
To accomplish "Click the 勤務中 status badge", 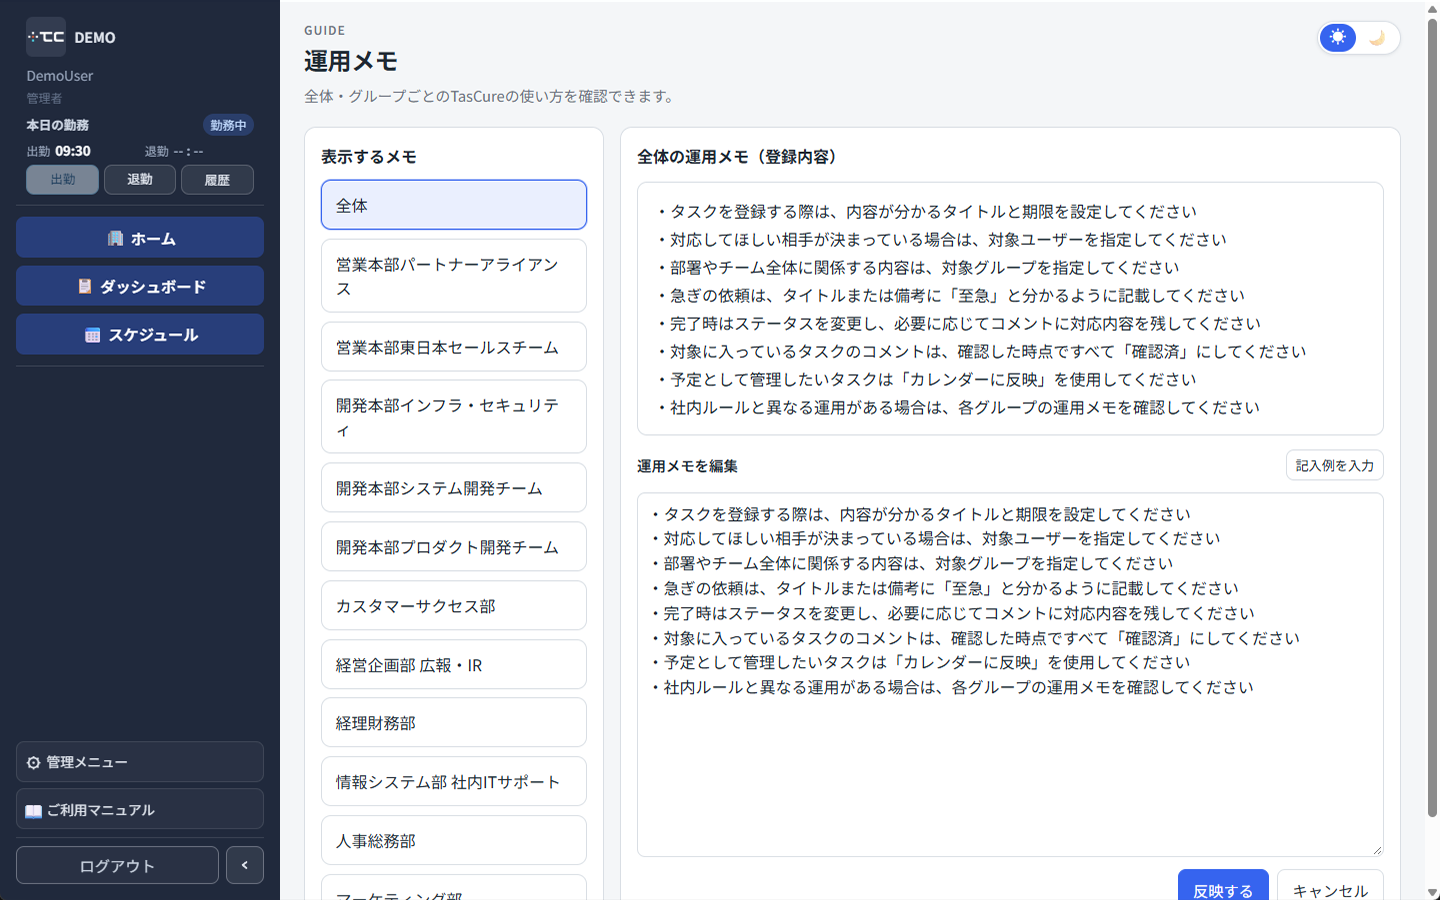I will (x=228, y=125).
